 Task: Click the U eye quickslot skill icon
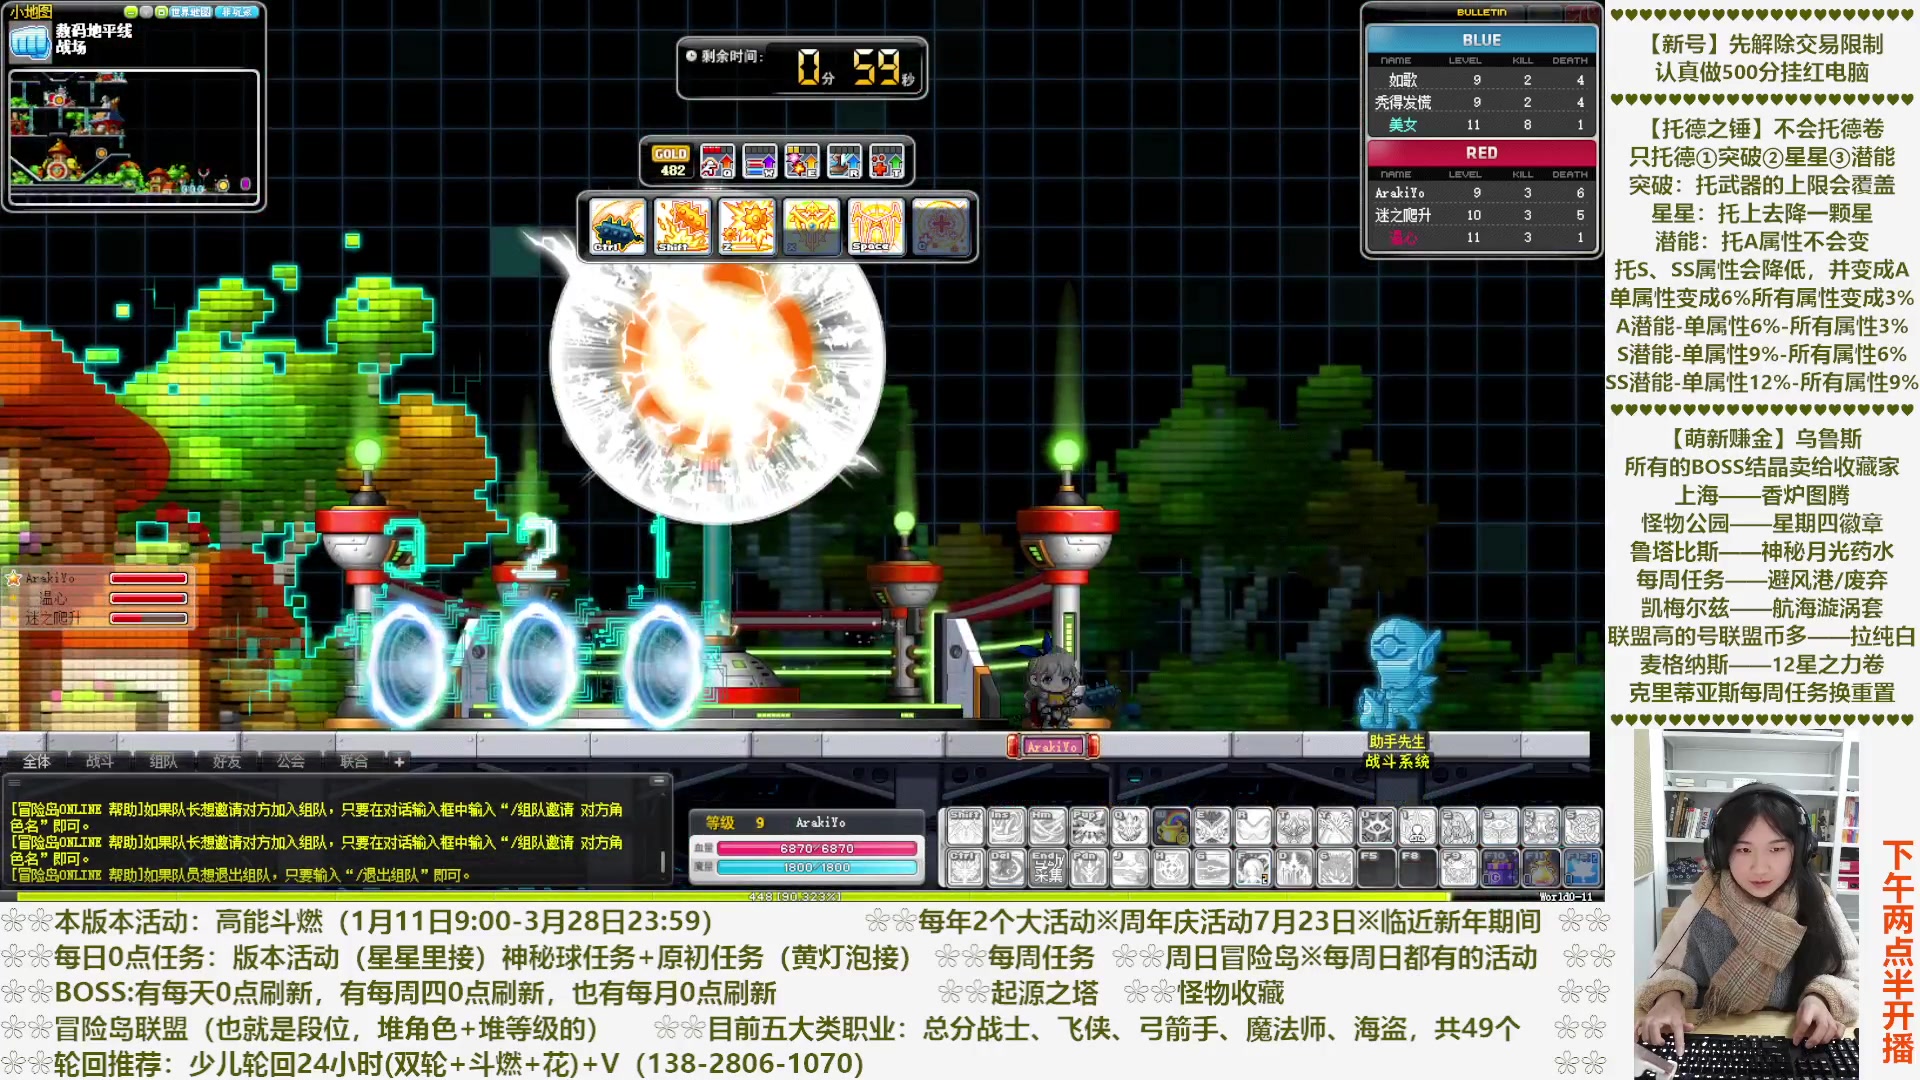[x=1376, y=827]
